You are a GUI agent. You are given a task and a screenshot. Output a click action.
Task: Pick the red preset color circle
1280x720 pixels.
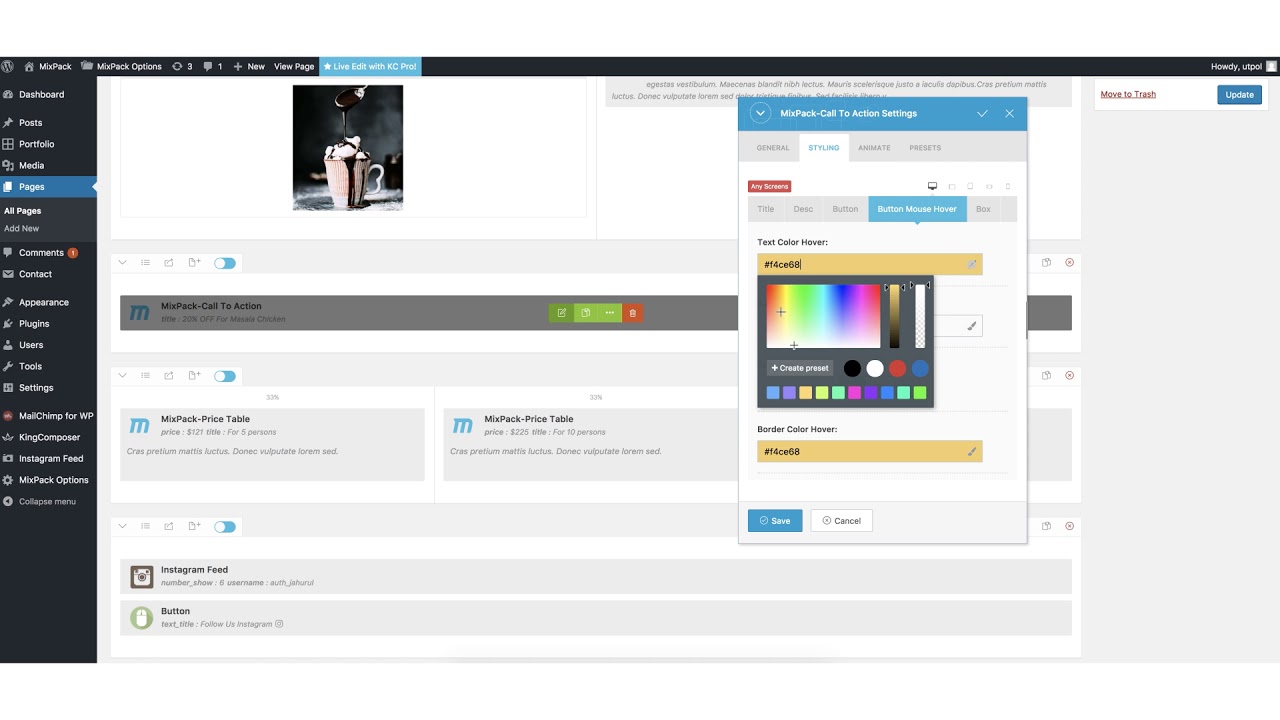pos(897,368)
